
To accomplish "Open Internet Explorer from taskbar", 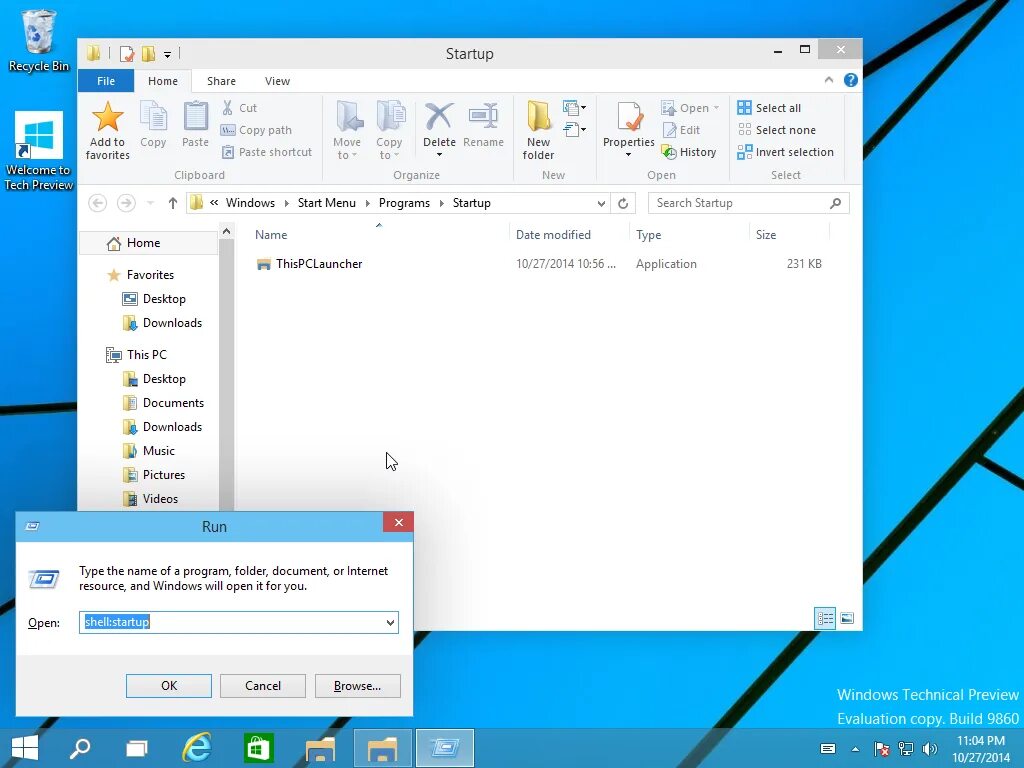I will (x=197, y=748).
